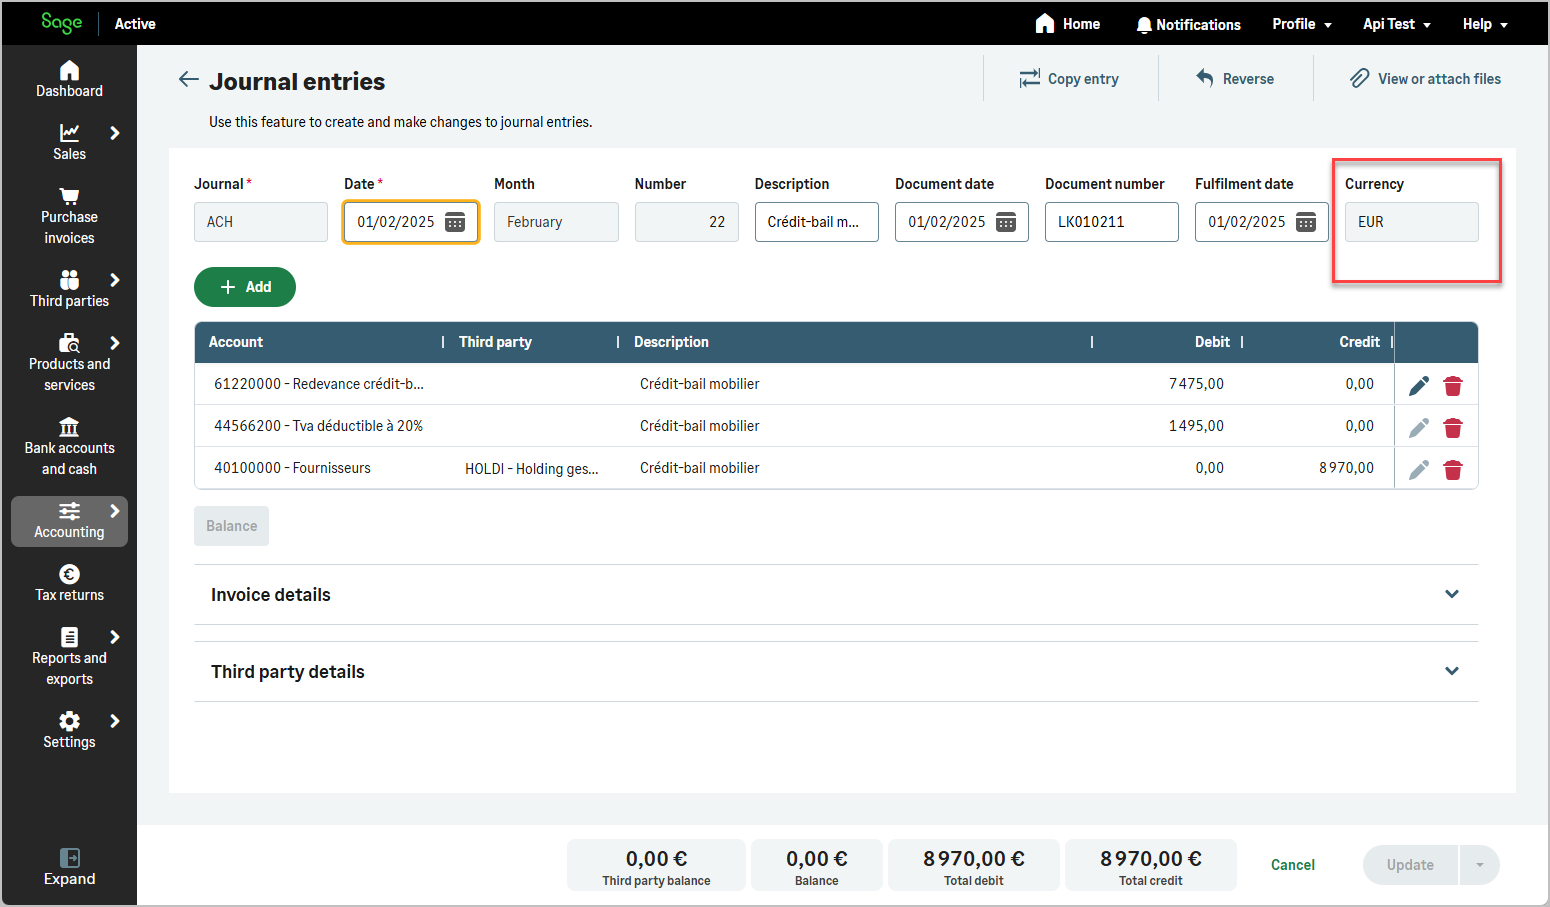Open the Update button dropdown arrow

(1480, 865)
